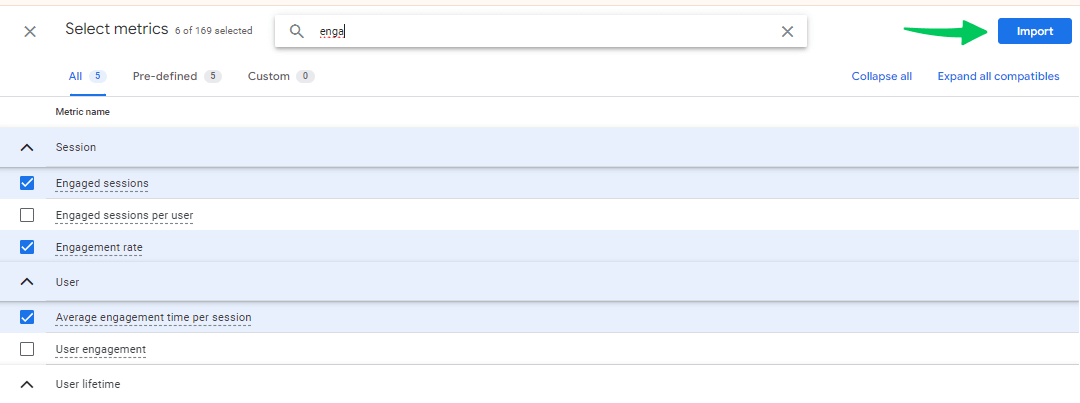Collapse the User lifetime section
This screenshot has height=403, width=1080.
click(27, 385)
